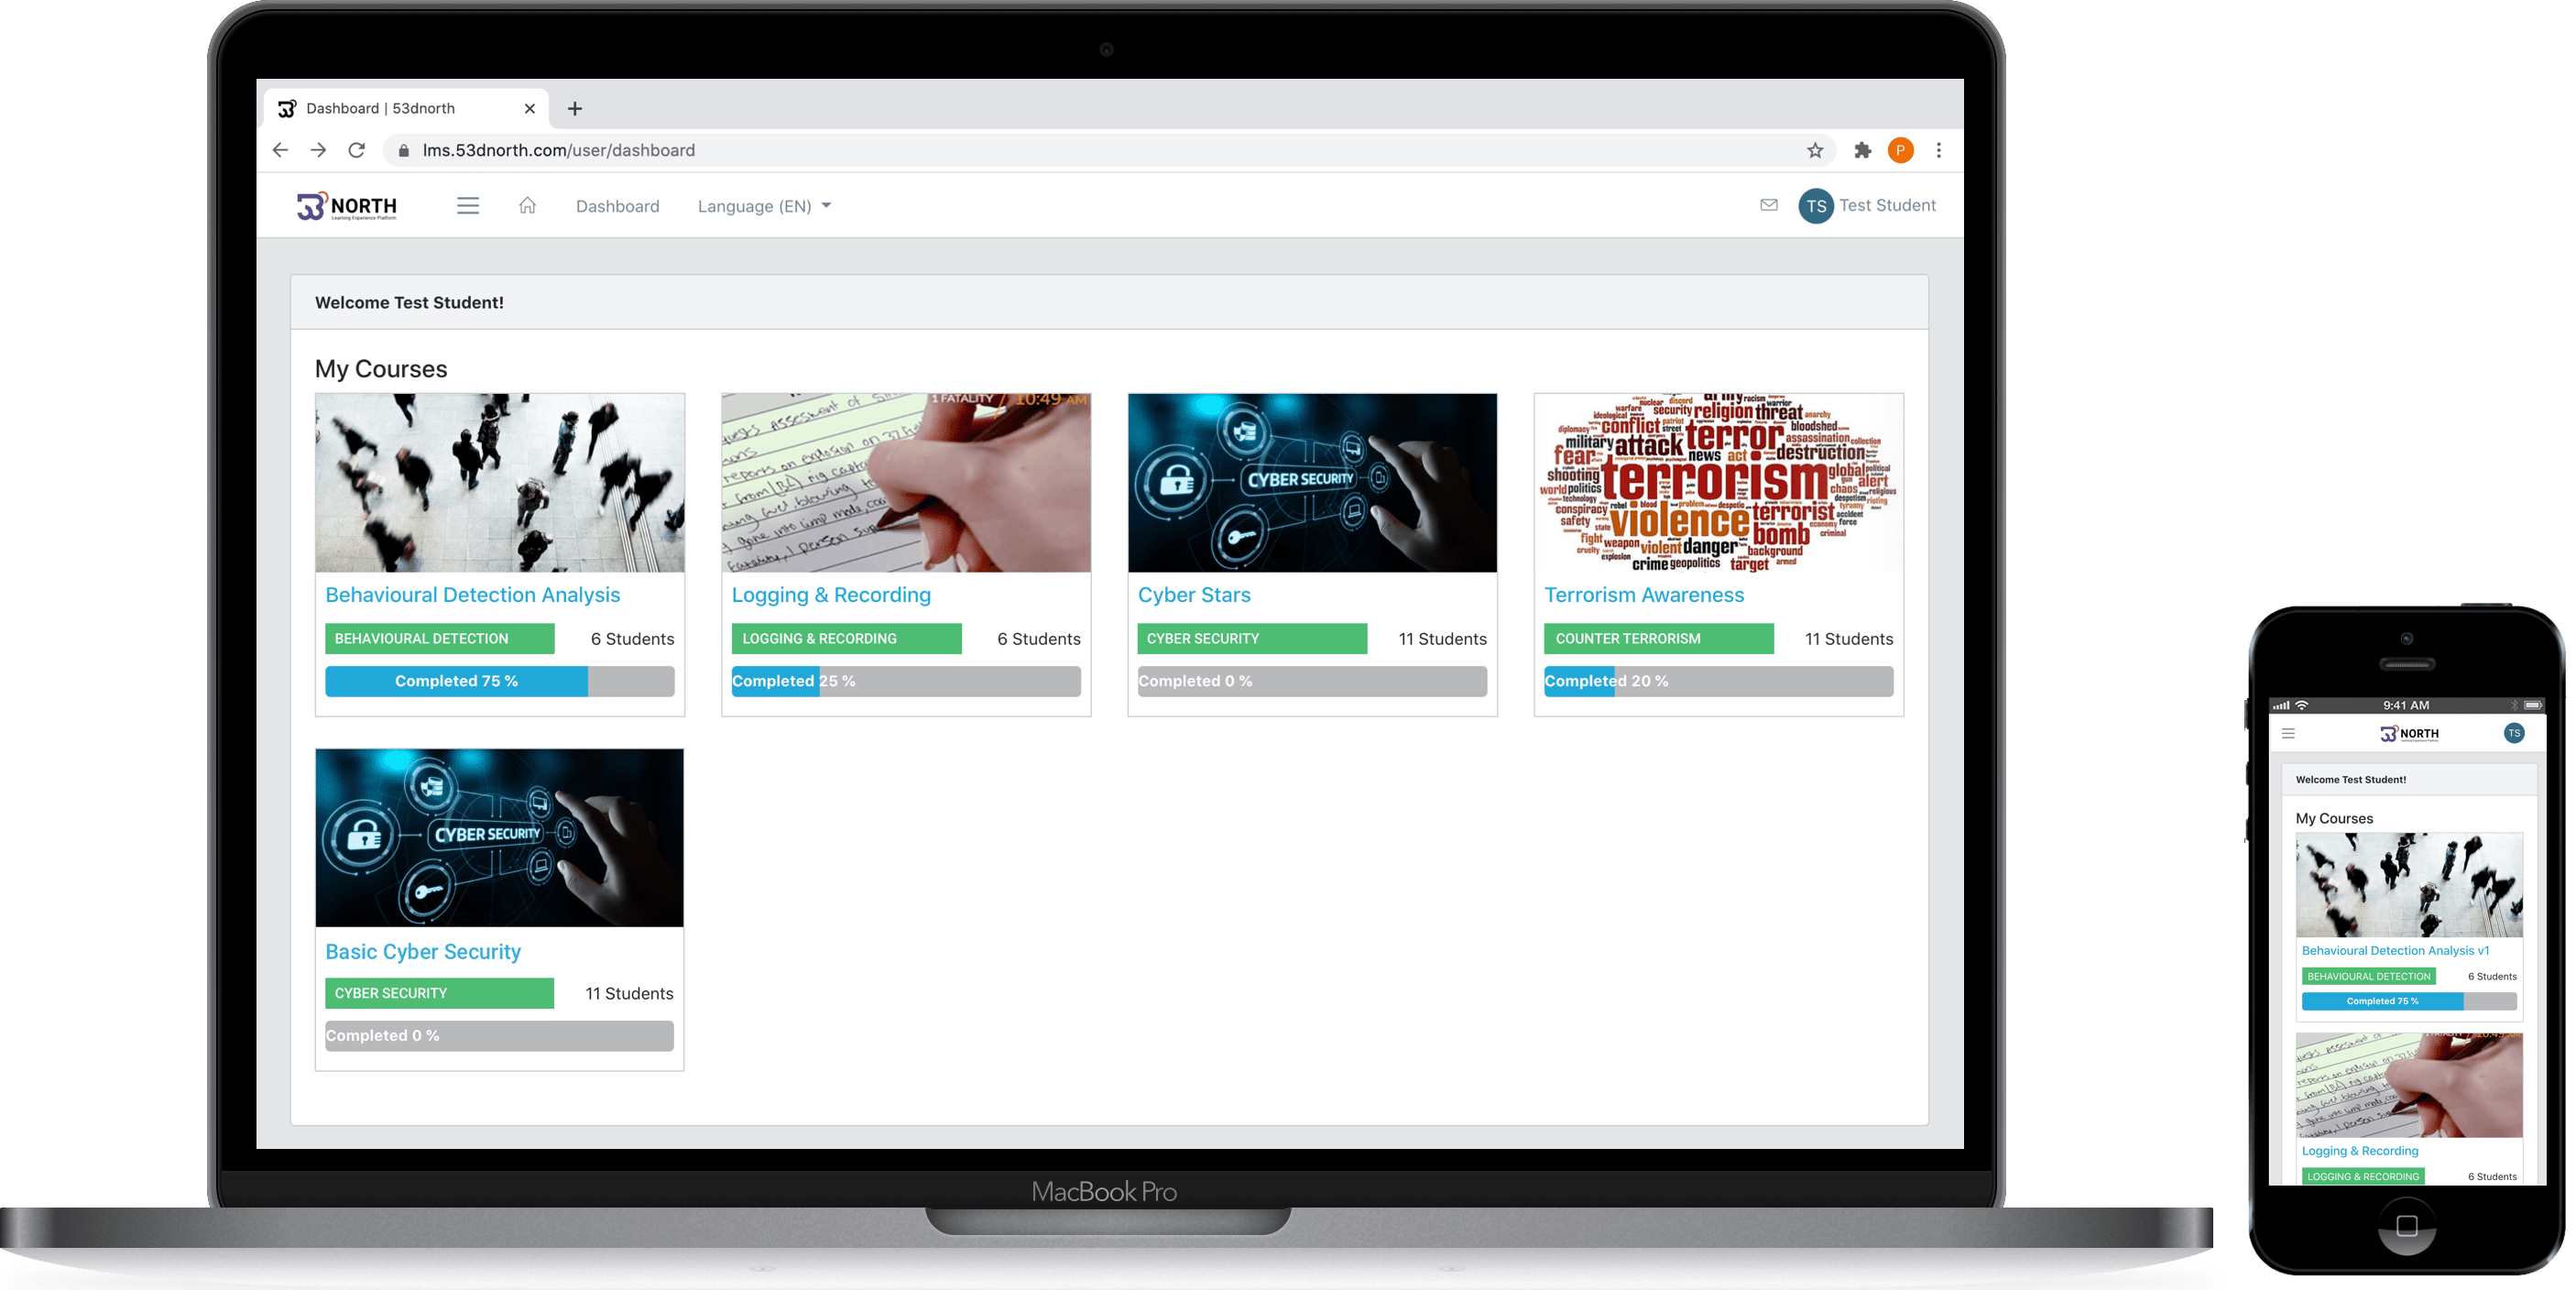Click the handwriting course thumbnail on phone
Image resolution: width=2576 pixels, height=1290 pixels.
coord(2409,1085)
